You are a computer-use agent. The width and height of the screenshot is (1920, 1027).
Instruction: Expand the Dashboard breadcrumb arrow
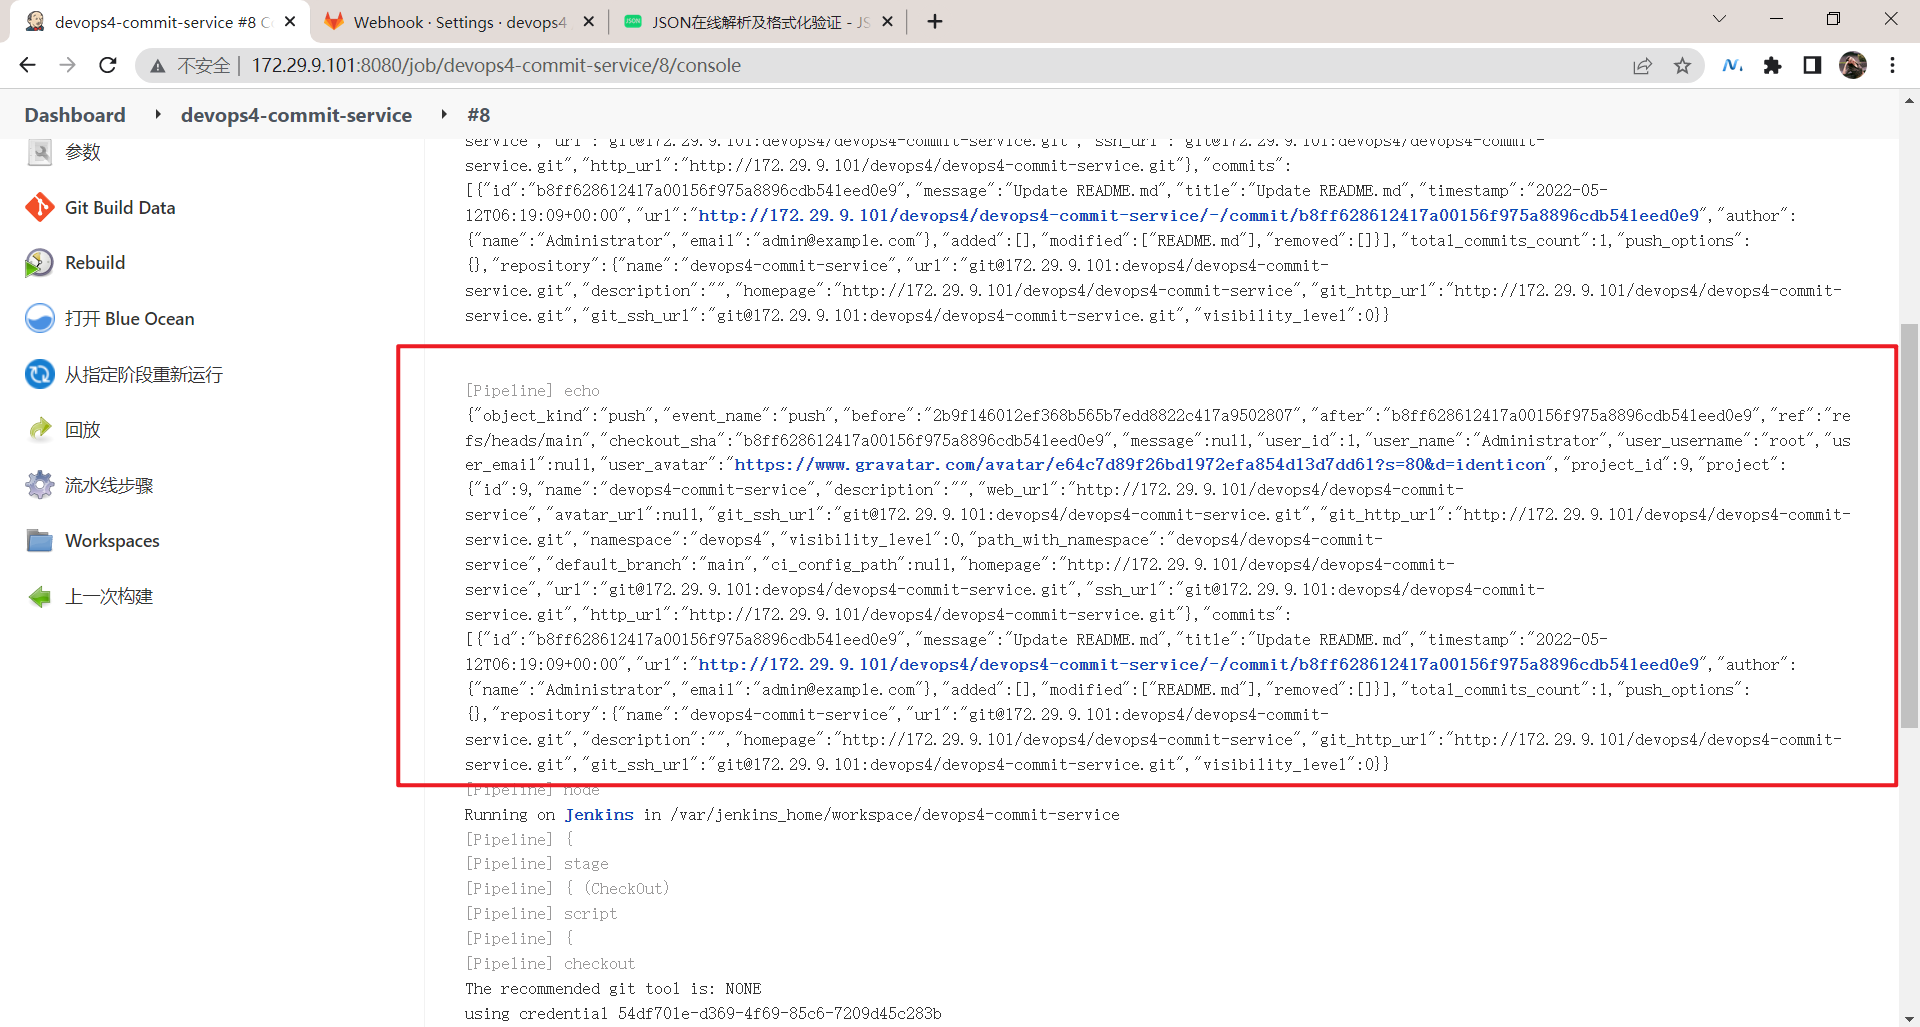(x=157, y=115)
